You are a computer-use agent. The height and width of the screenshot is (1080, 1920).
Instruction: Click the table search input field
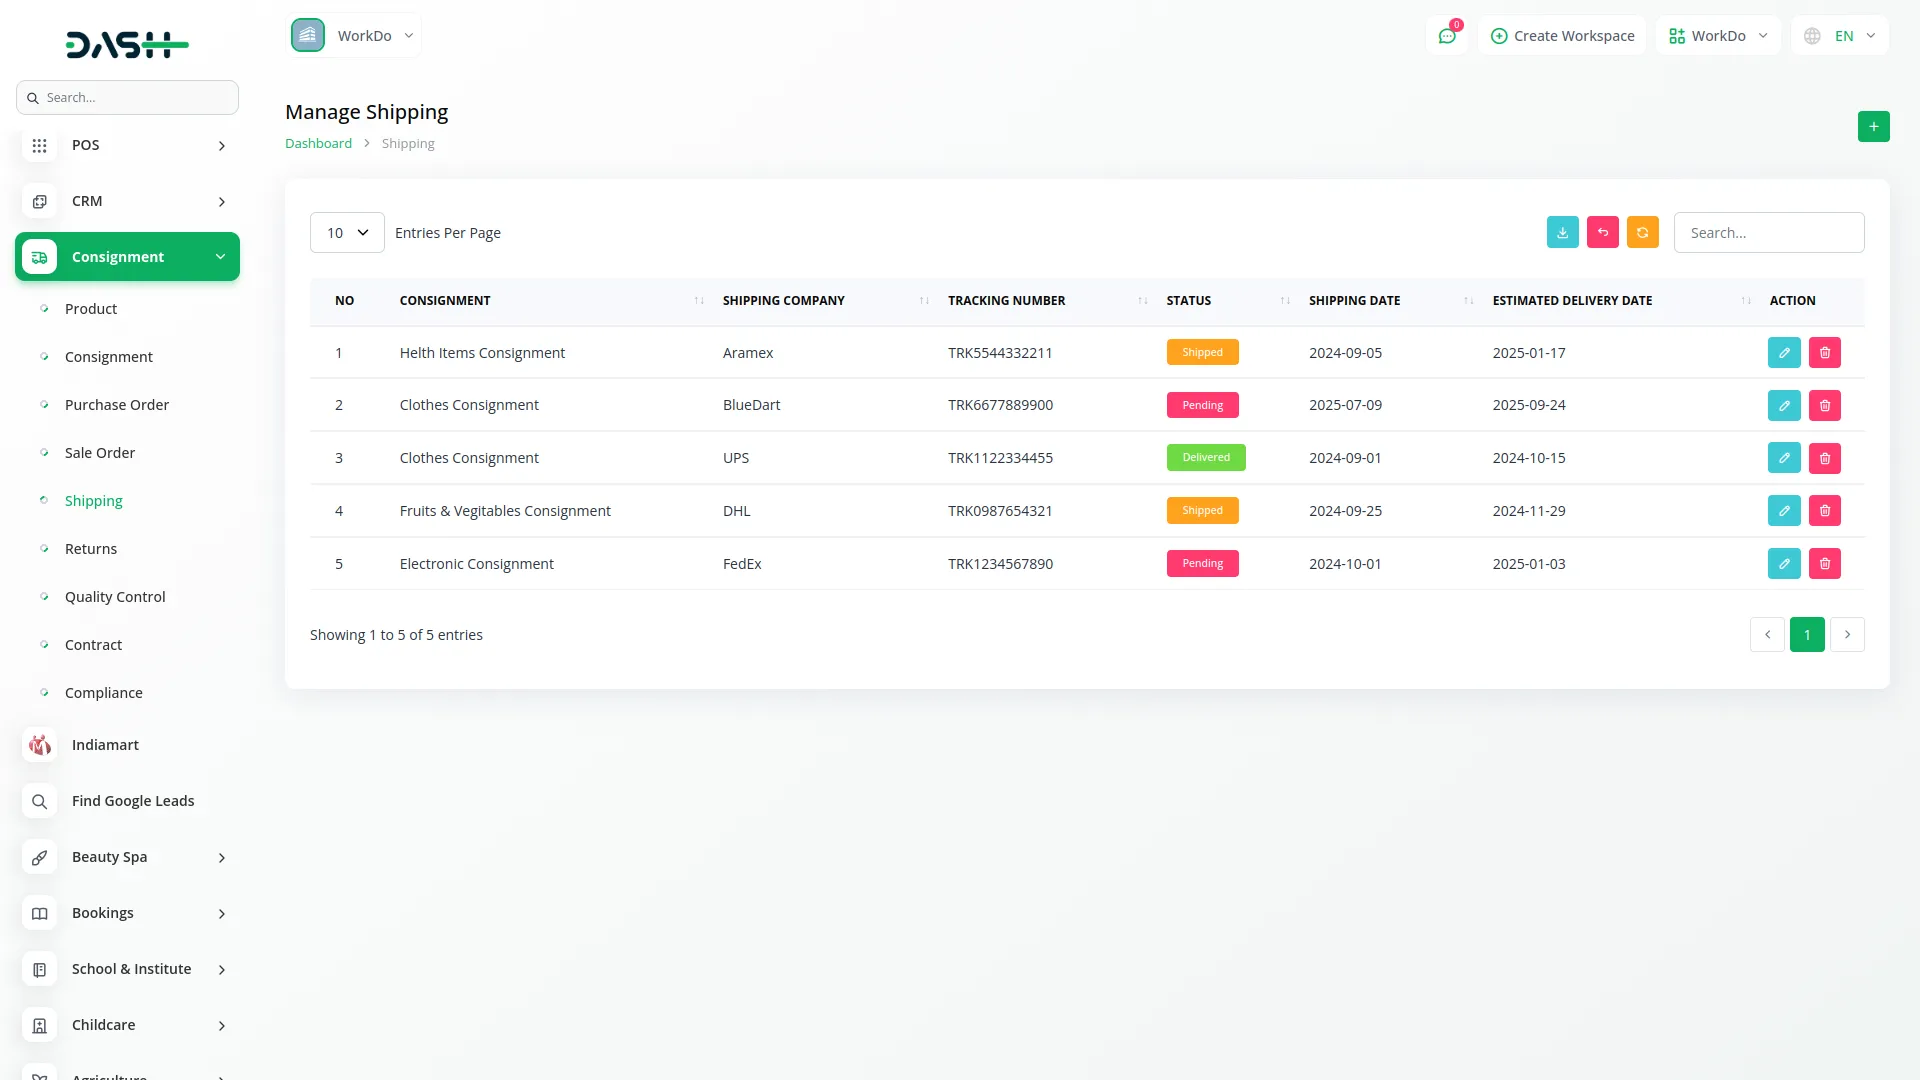pyautogui.click(x=1768, y=232)
